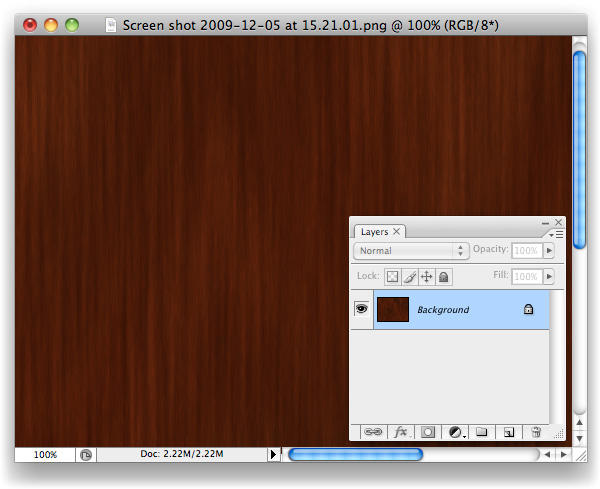Toggle lock image pixels brush

tap(409, 277)
